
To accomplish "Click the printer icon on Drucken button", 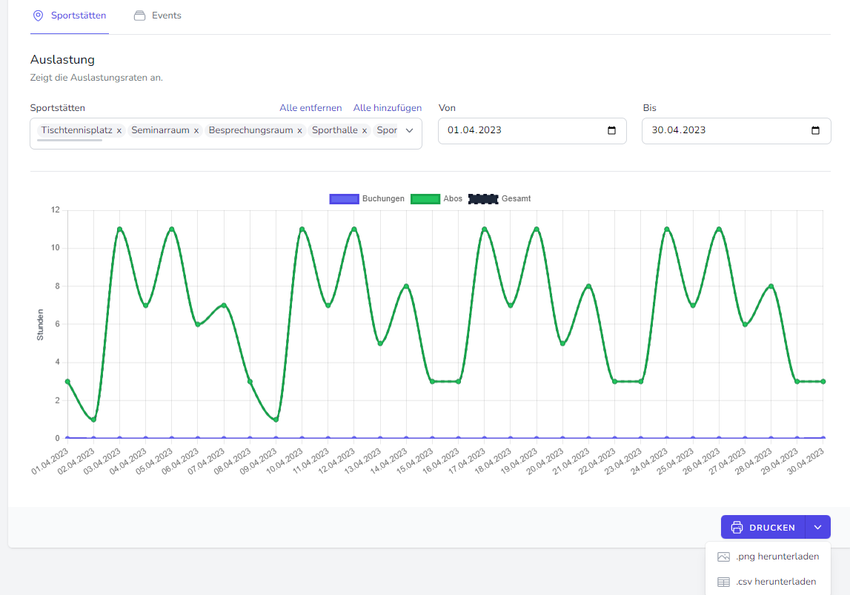I will [x=737, y=528].
